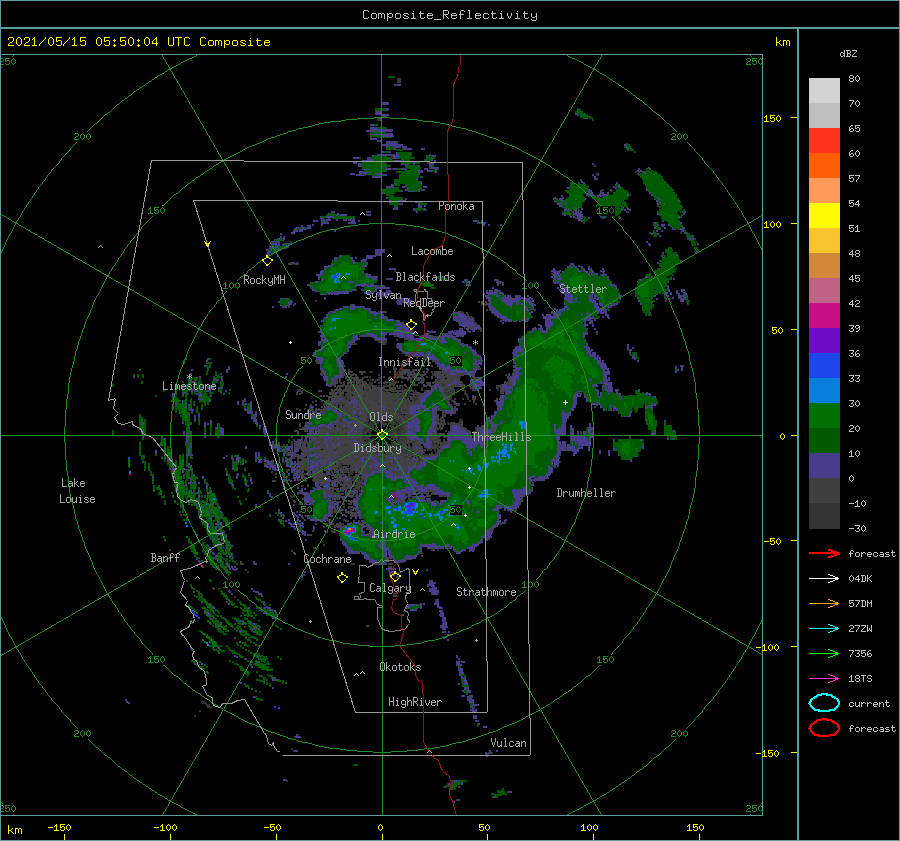Viewport: 900px width, 841px height.
Task: Click the red forecast arrow legend icon
Action: (x=824, y=553)
